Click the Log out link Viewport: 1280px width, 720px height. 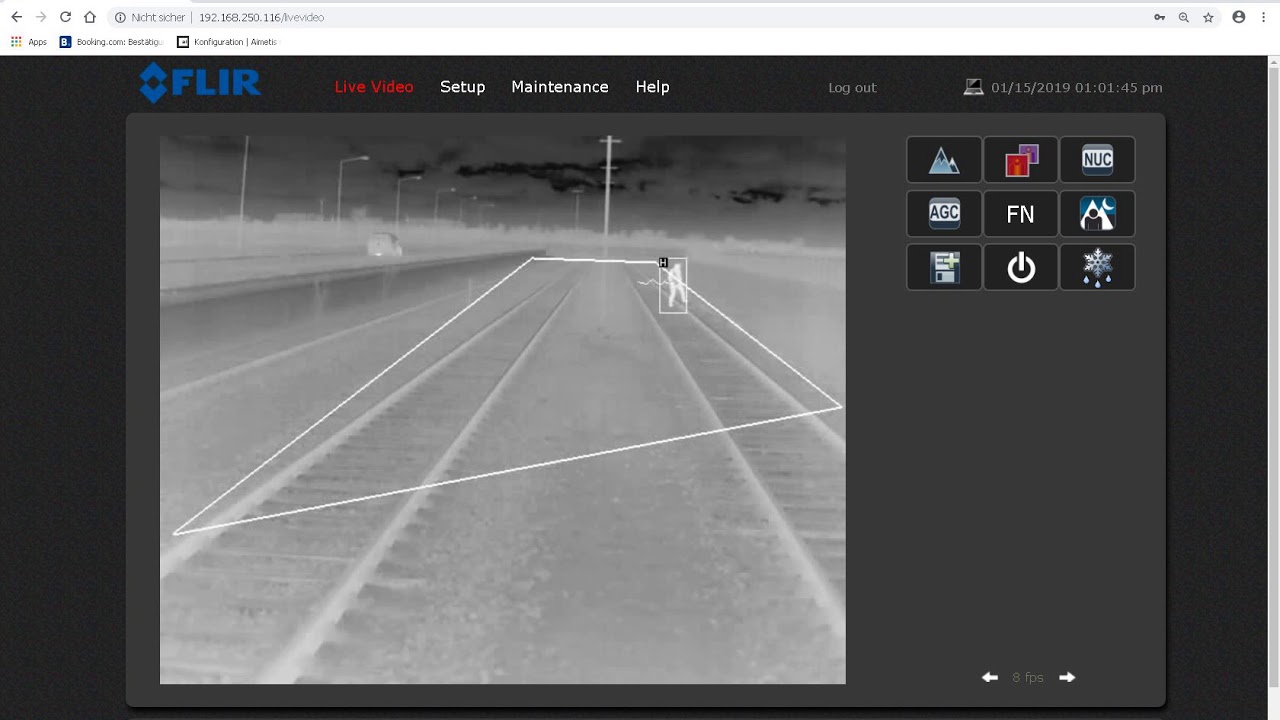tap(852, 88)
